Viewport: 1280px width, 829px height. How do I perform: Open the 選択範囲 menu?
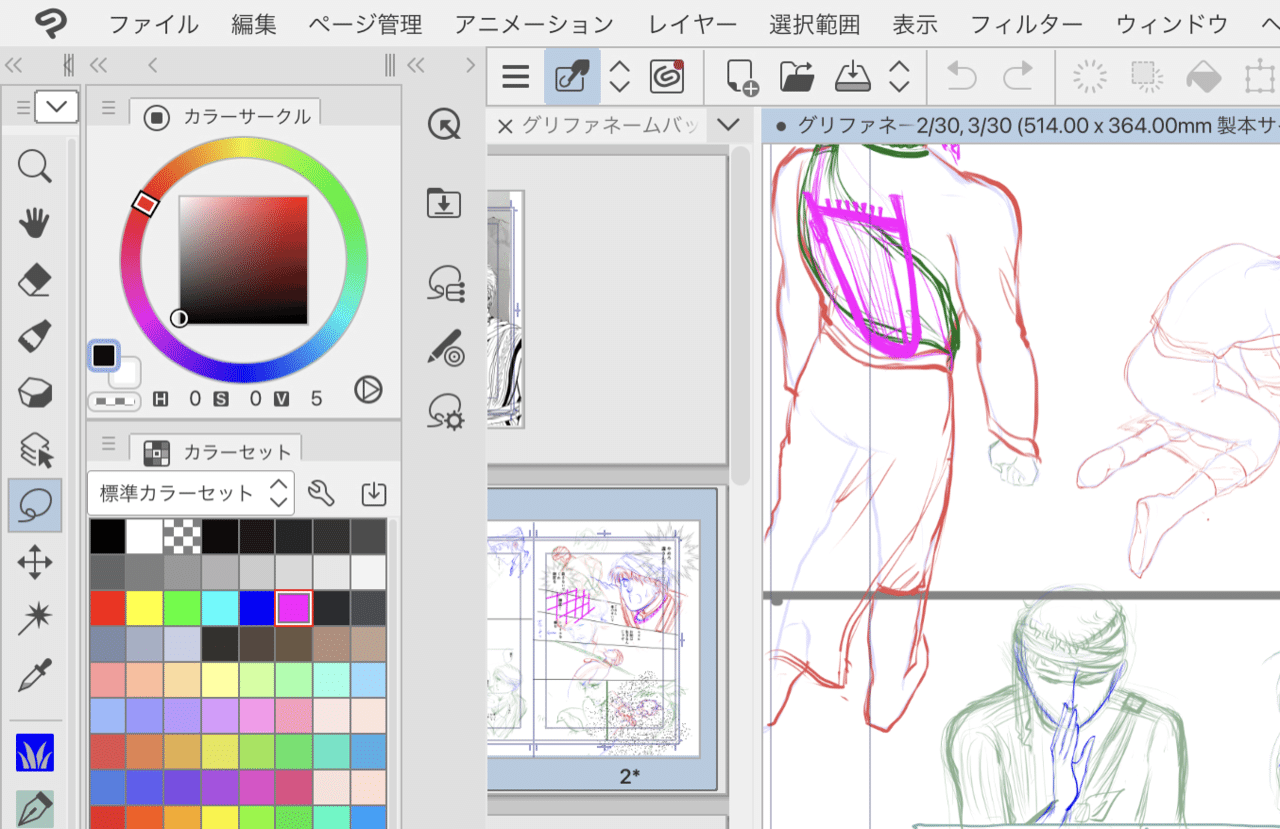[x=815, y=24]
